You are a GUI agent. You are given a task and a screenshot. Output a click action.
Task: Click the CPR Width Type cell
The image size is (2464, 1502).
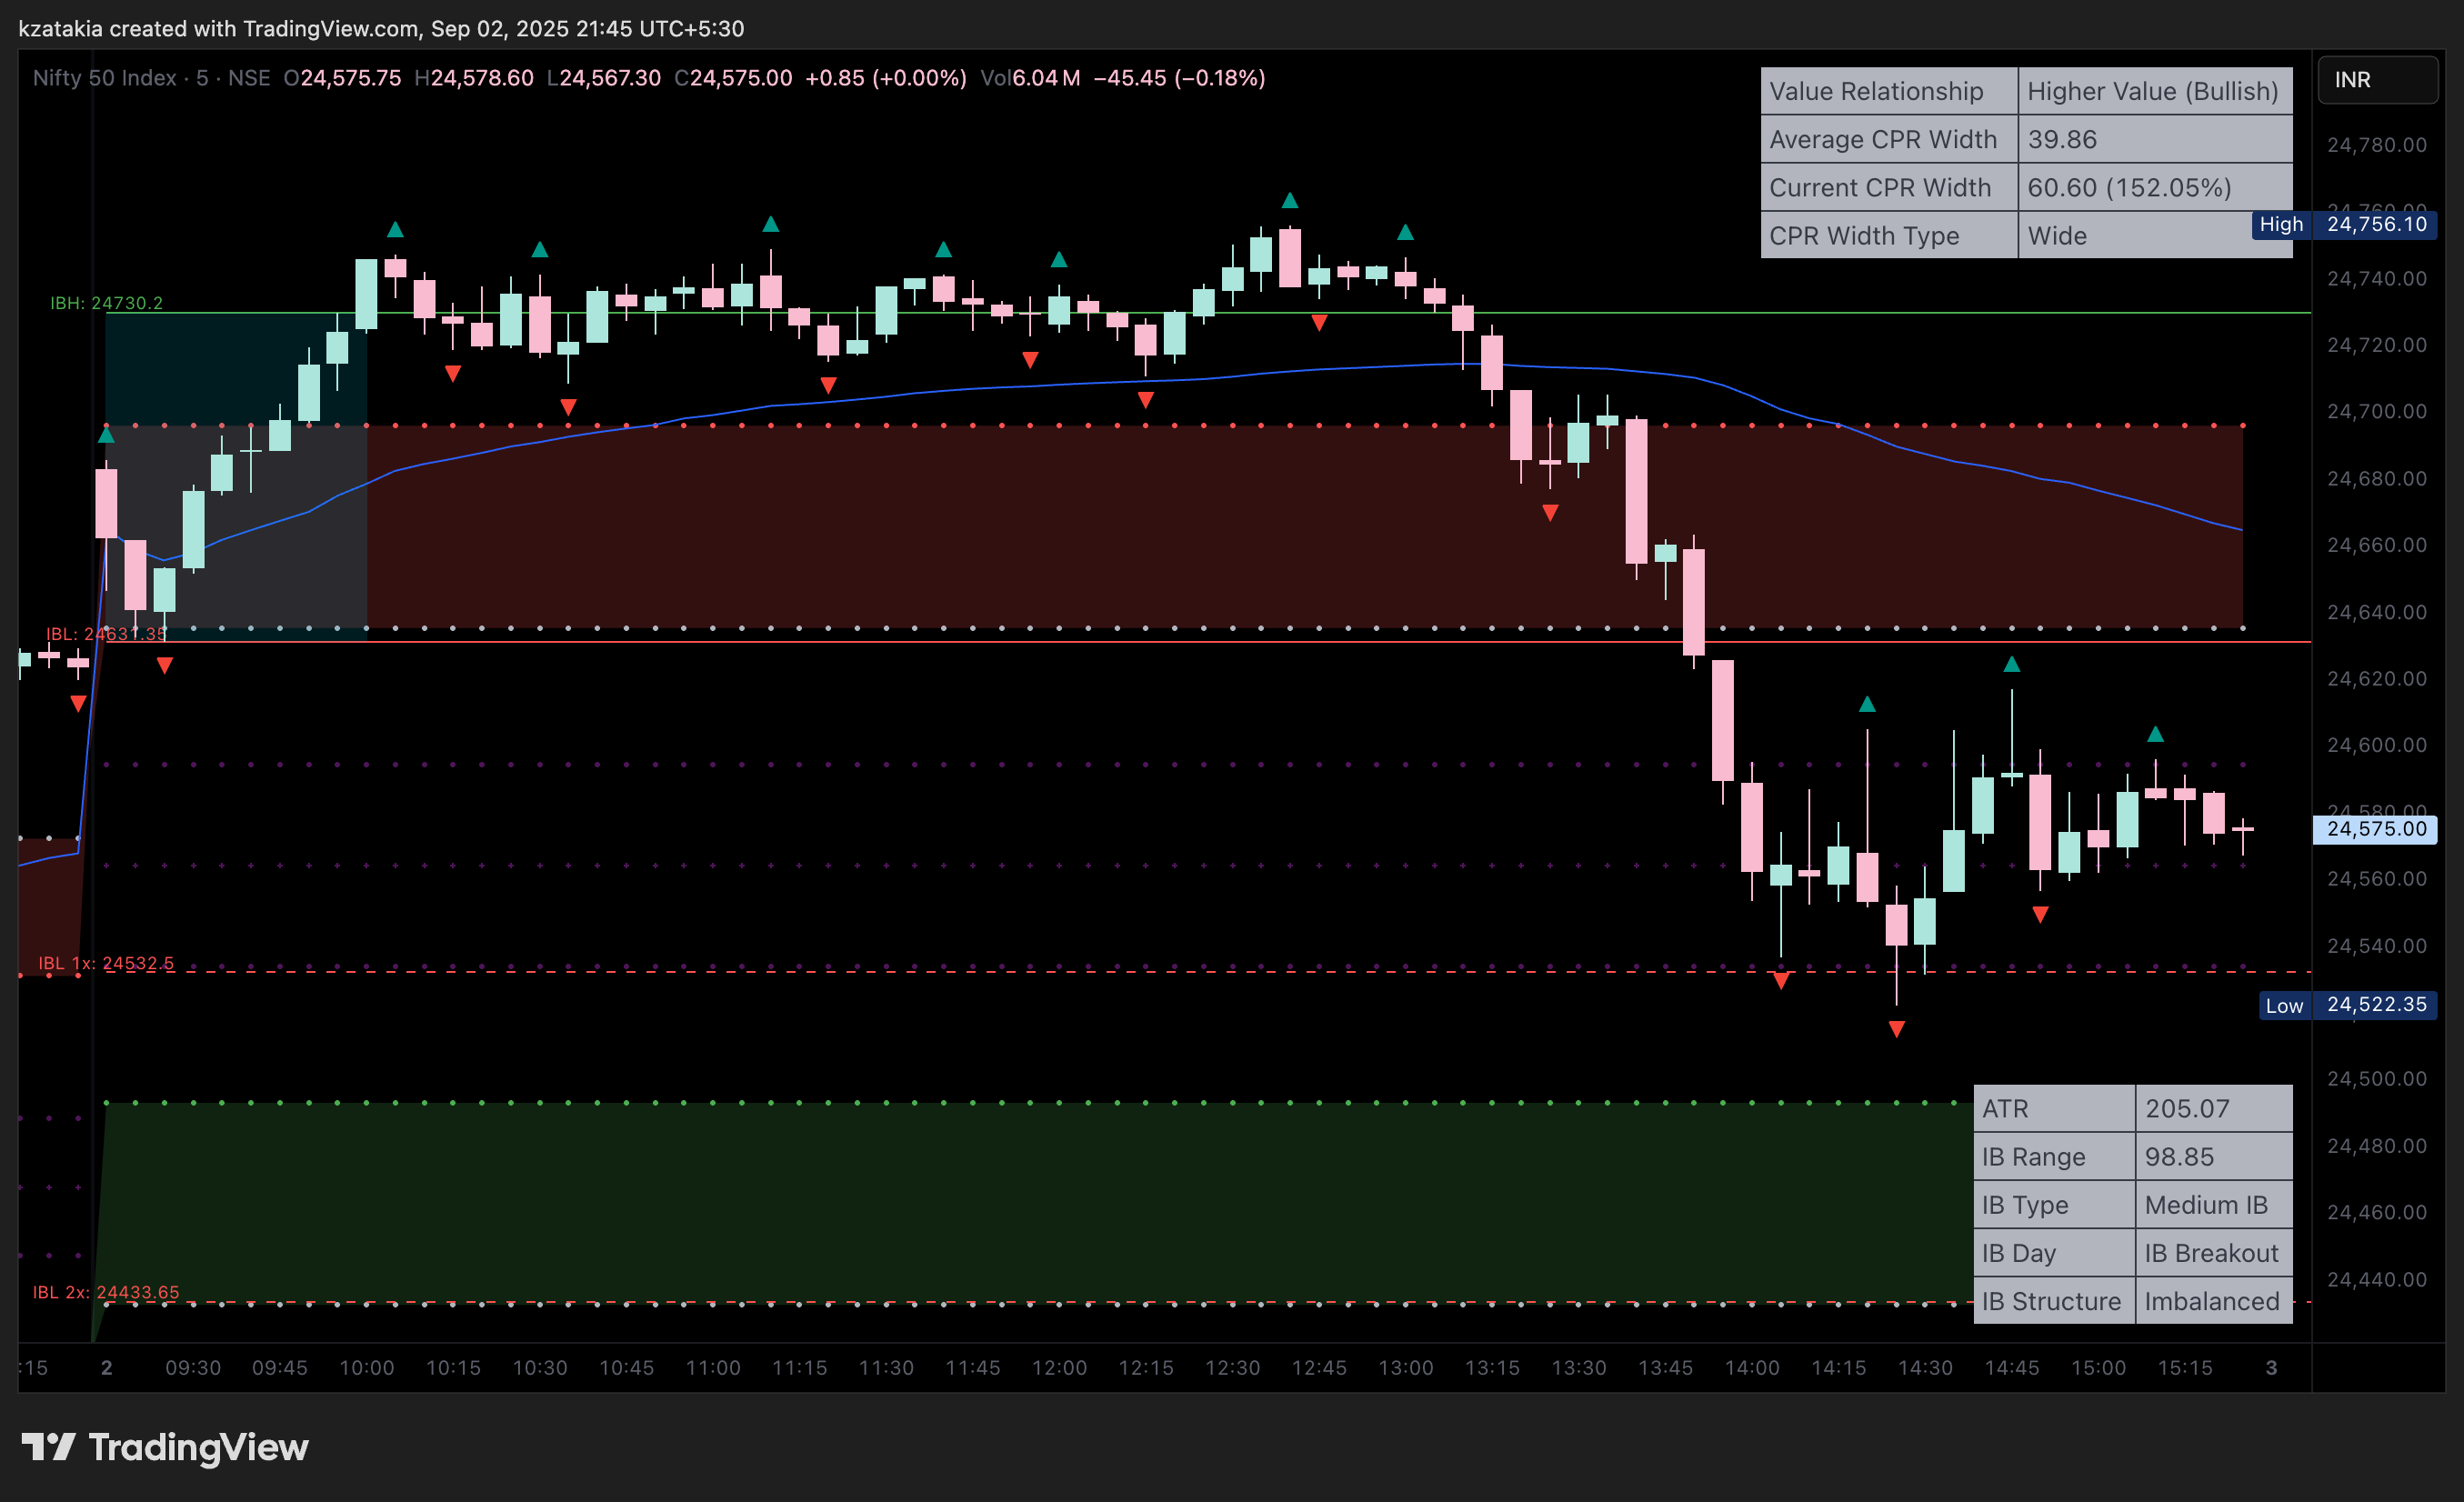(x=1889, y=235)
